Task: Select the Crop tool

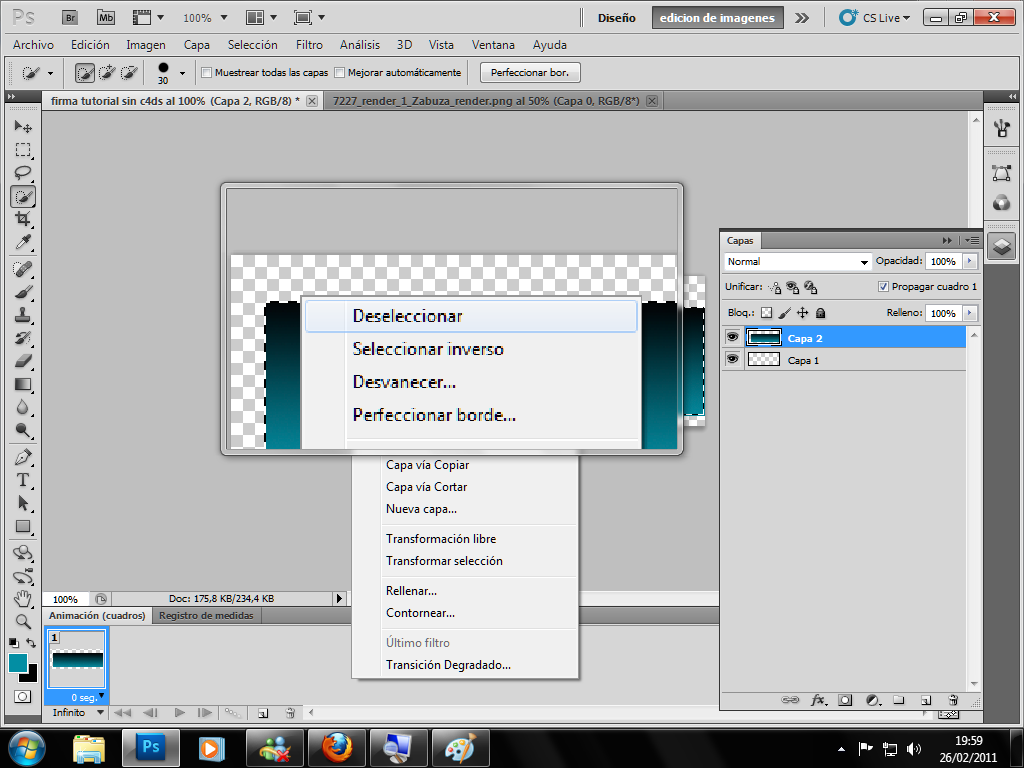Action: [x=23, y=219]
